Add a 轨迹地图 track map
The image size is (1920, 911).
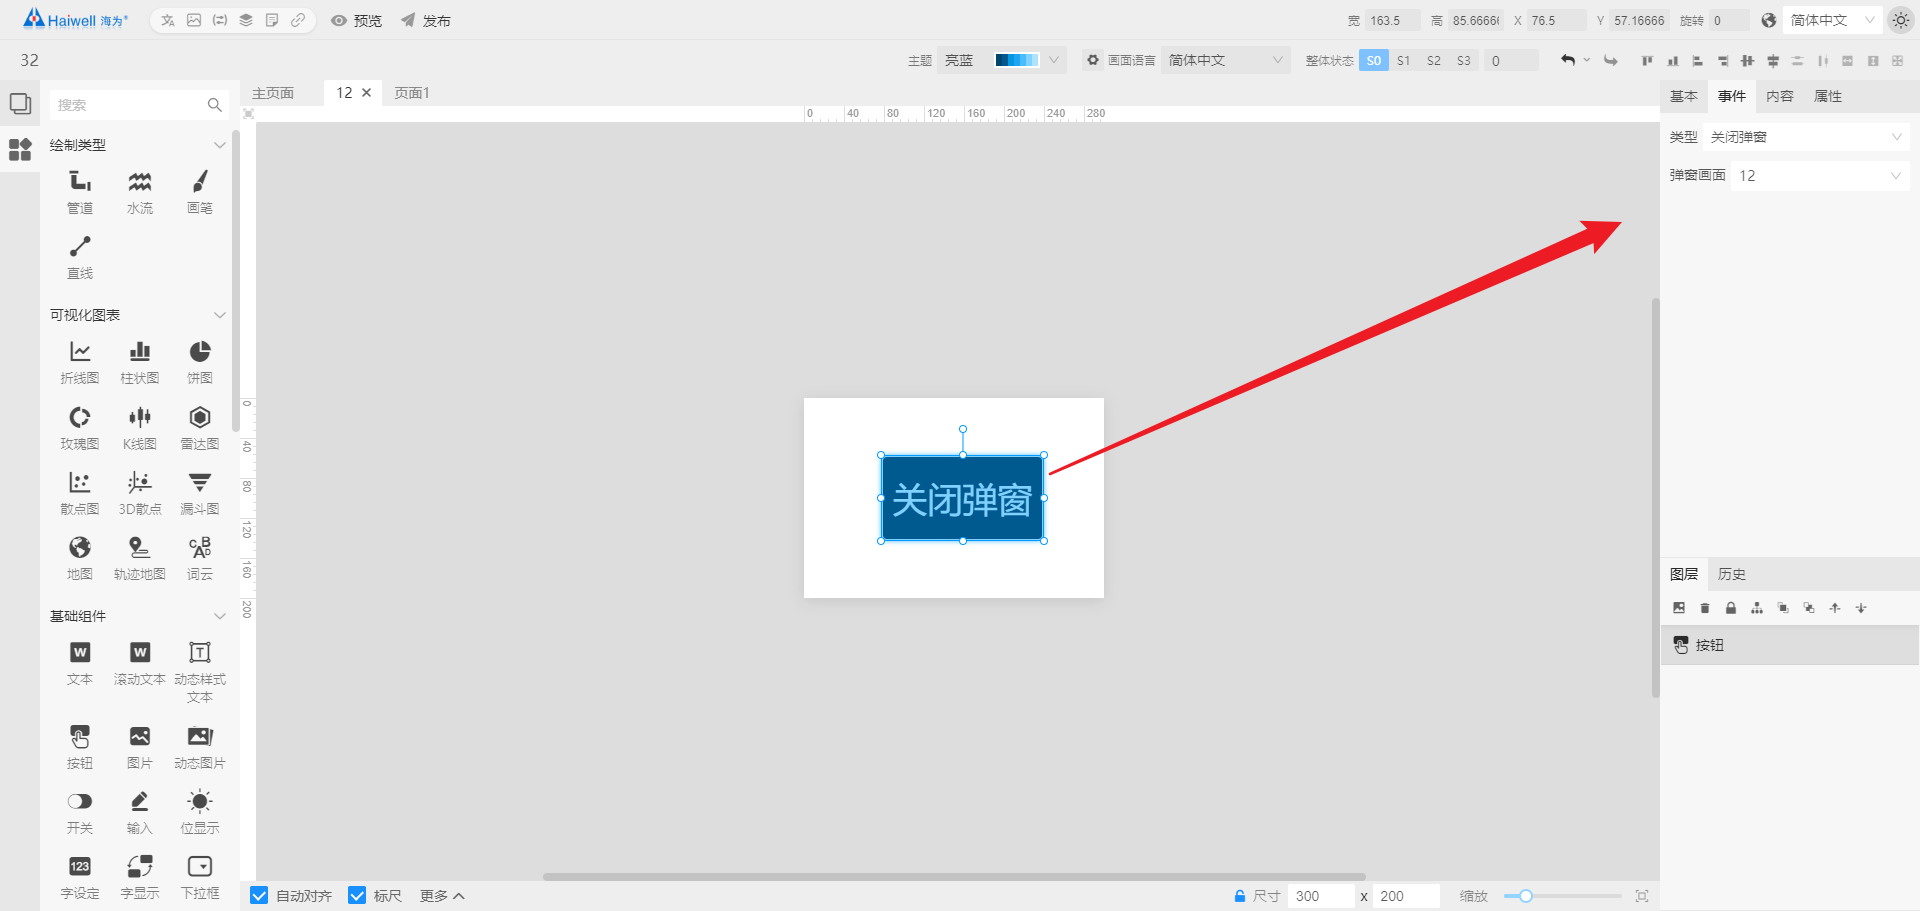140,558
